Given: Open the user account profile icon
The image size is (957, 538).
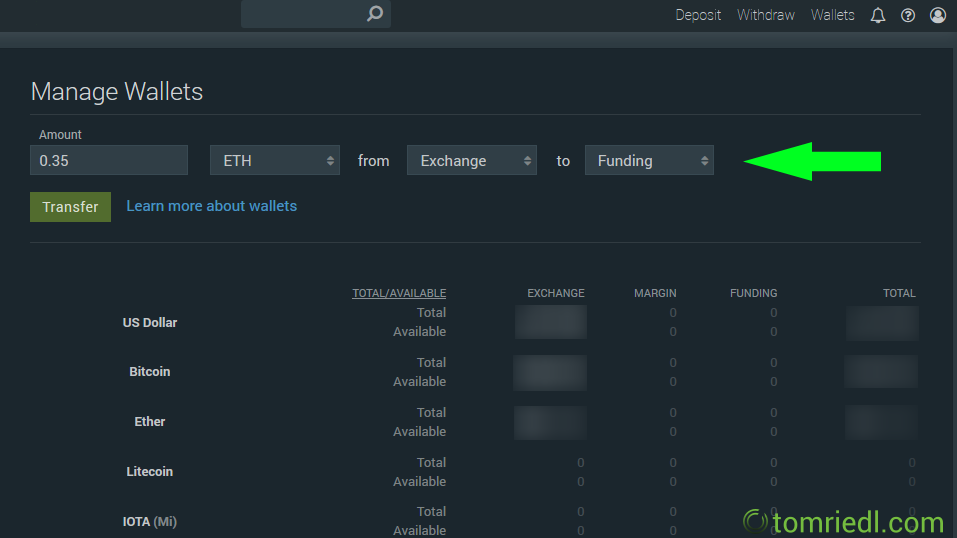Looking at the screenshot, I should [937, 15].
